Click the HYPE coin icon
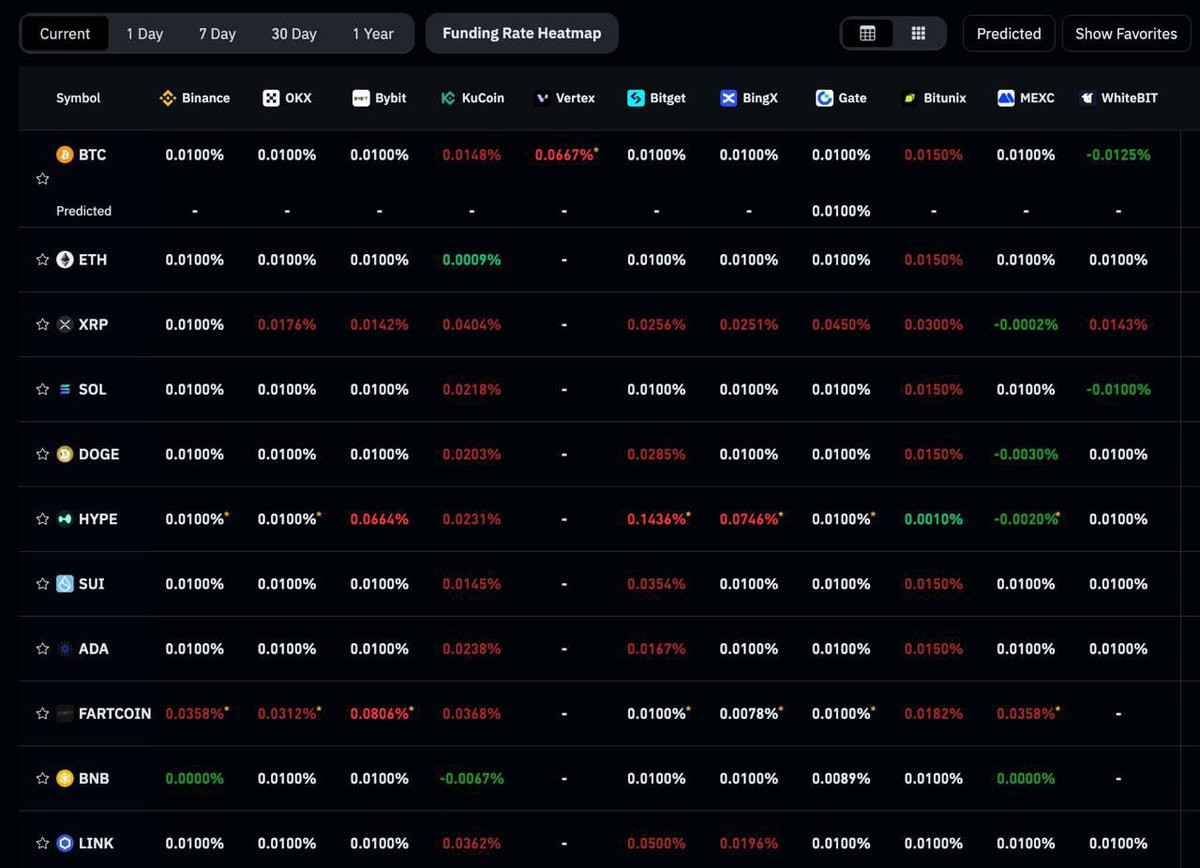 point(65,519)
